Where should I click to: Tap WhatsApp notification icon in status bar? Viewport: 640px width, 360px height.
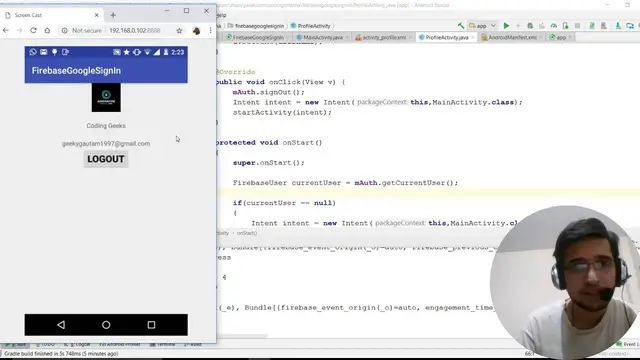click(33, 52)
